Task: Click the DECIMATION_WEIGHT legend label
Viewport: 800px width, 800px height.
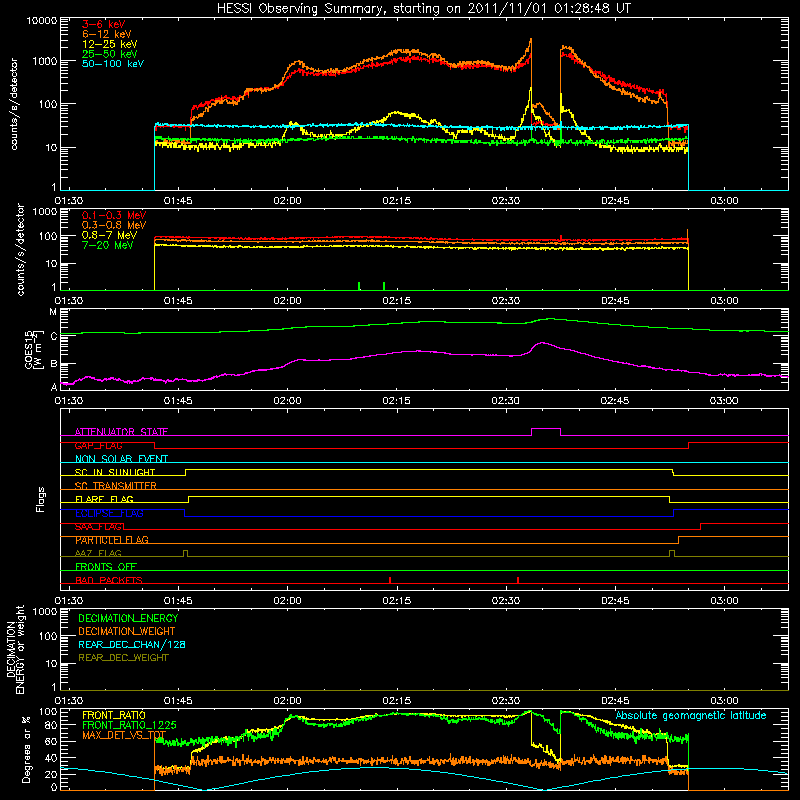Action: (x=127, y=631)
